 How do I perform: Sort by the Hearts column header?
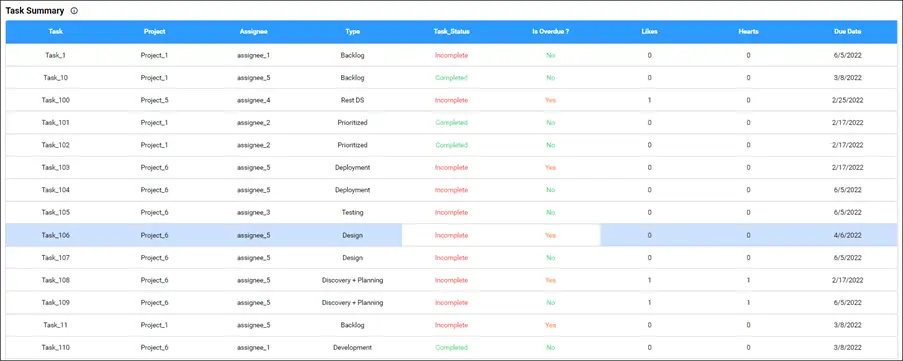pos(749,32)
